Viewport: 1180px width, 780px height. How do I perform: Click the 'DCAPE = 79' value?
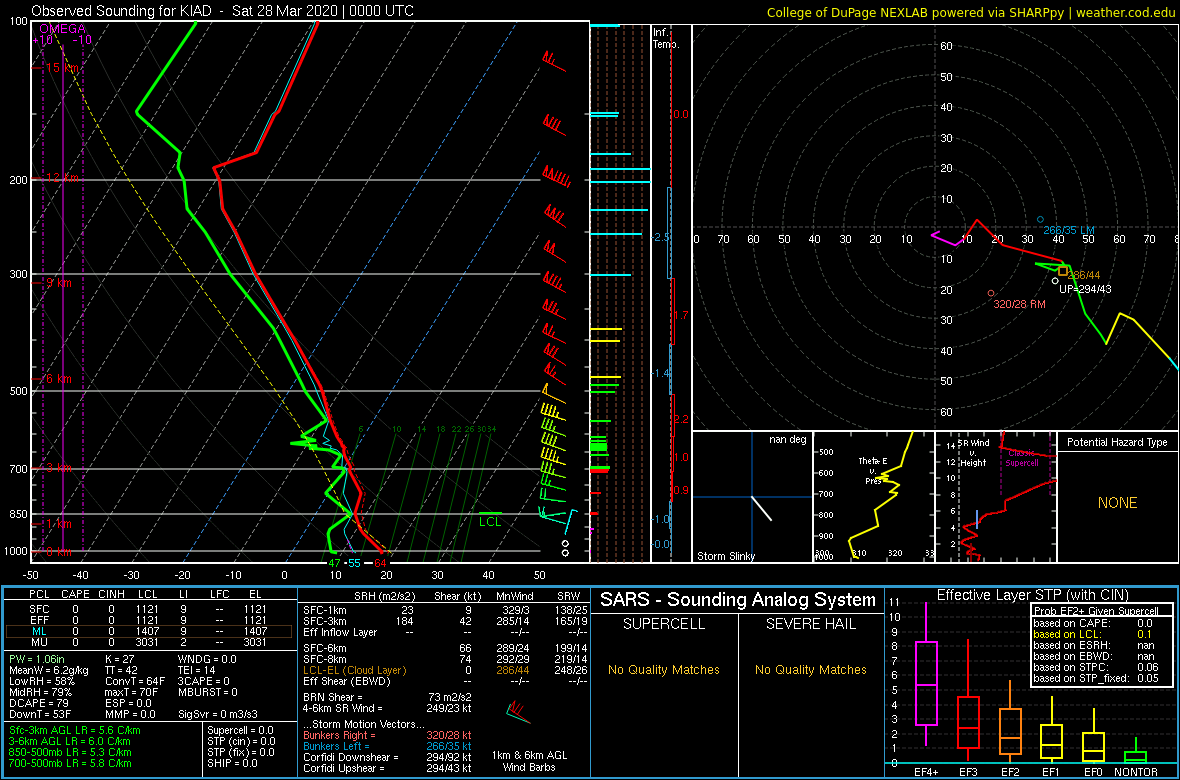[38, 703]
